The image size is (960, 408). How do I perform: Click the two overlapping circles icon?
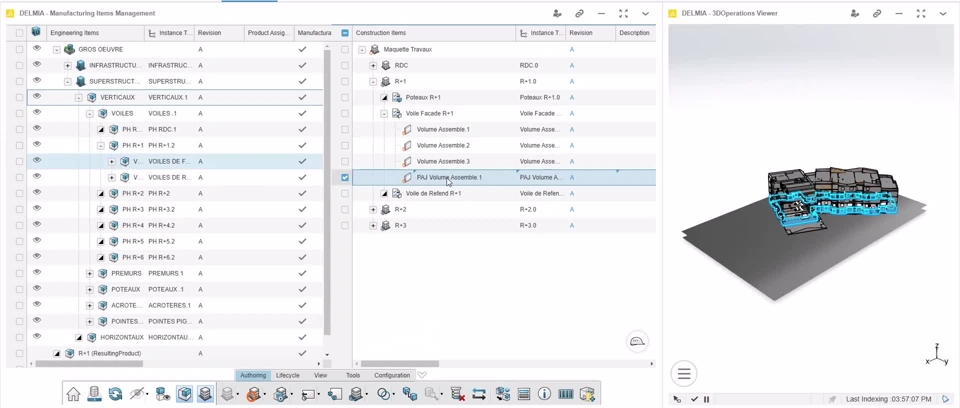coord(384,394)
